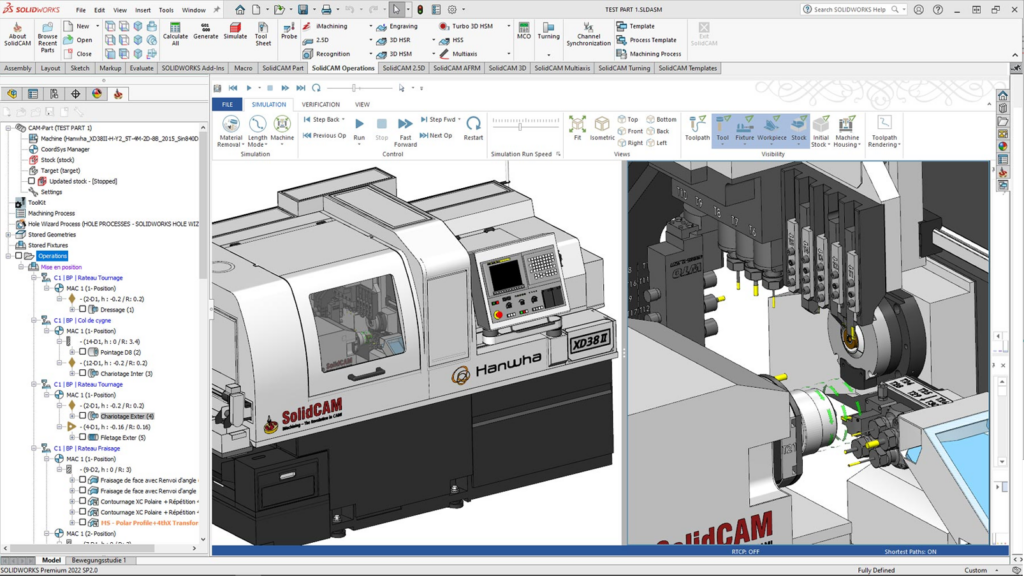
Task: Open the Toolpath Rendering icon
Action: [x=884, y=131]
